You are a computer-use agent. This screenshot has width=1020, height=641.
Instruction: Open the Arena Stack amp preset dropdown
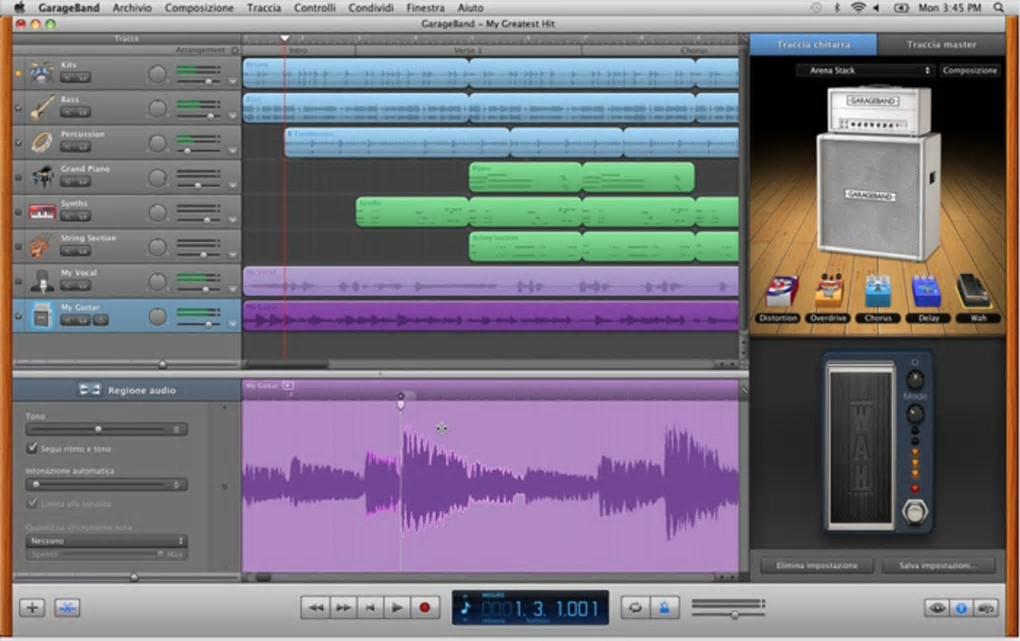[865, 71]
